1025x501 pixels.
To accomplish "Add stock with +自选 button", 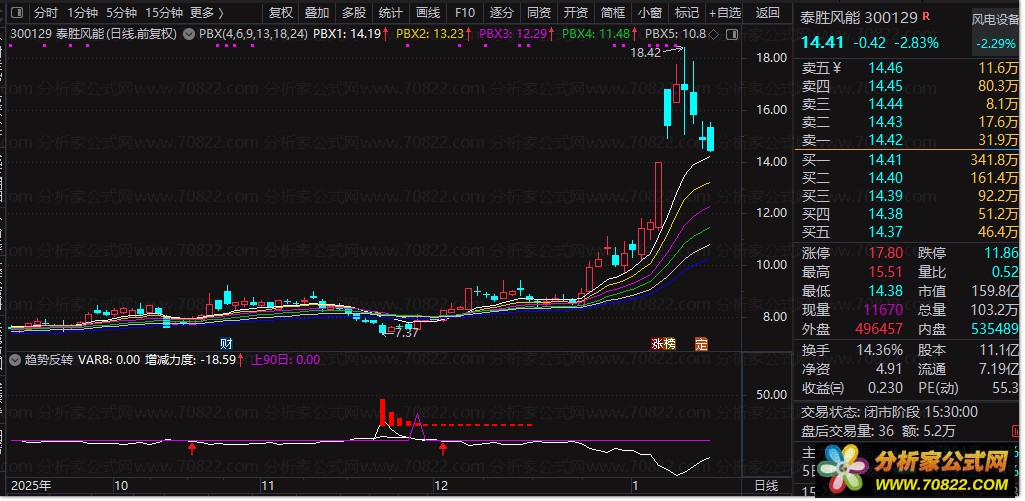I will point(724,13).
